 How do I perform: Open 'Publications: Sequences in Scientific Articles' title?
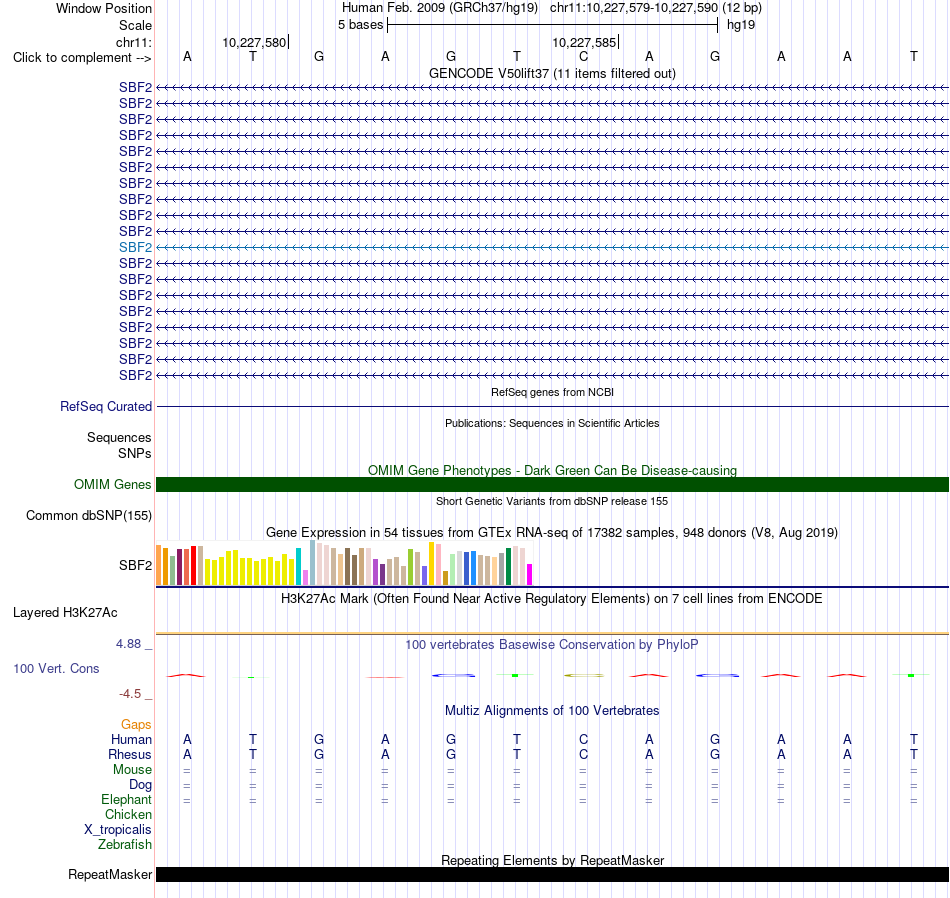[x=552, y=423]
